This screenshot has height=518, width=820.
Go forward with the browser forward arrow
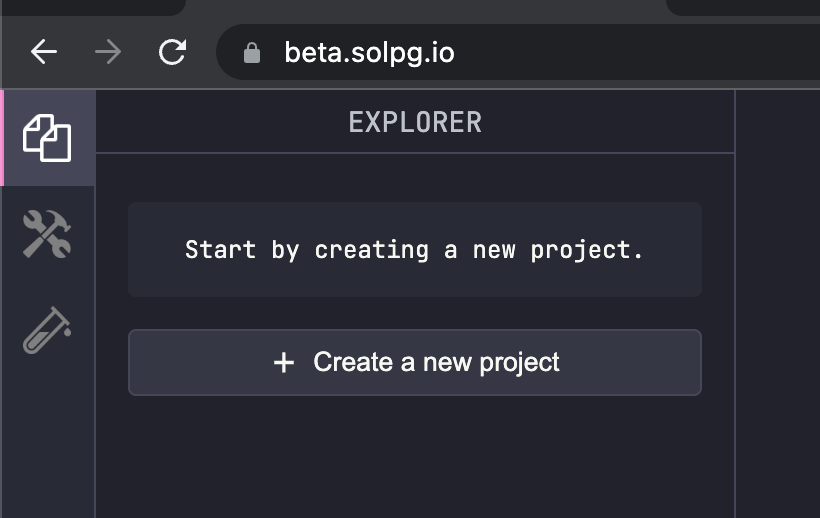pyautogui.click(x=108, y=52)
